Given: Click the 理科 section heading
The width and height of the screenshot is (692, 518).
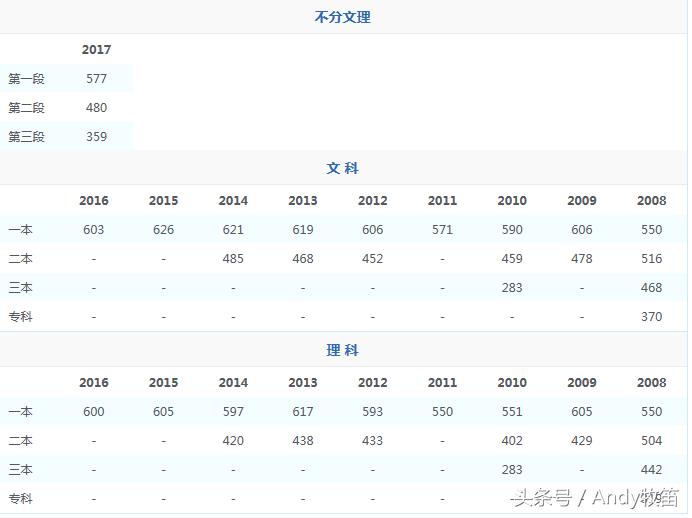Looking at the screenshot, I should [x=342, y=350].
